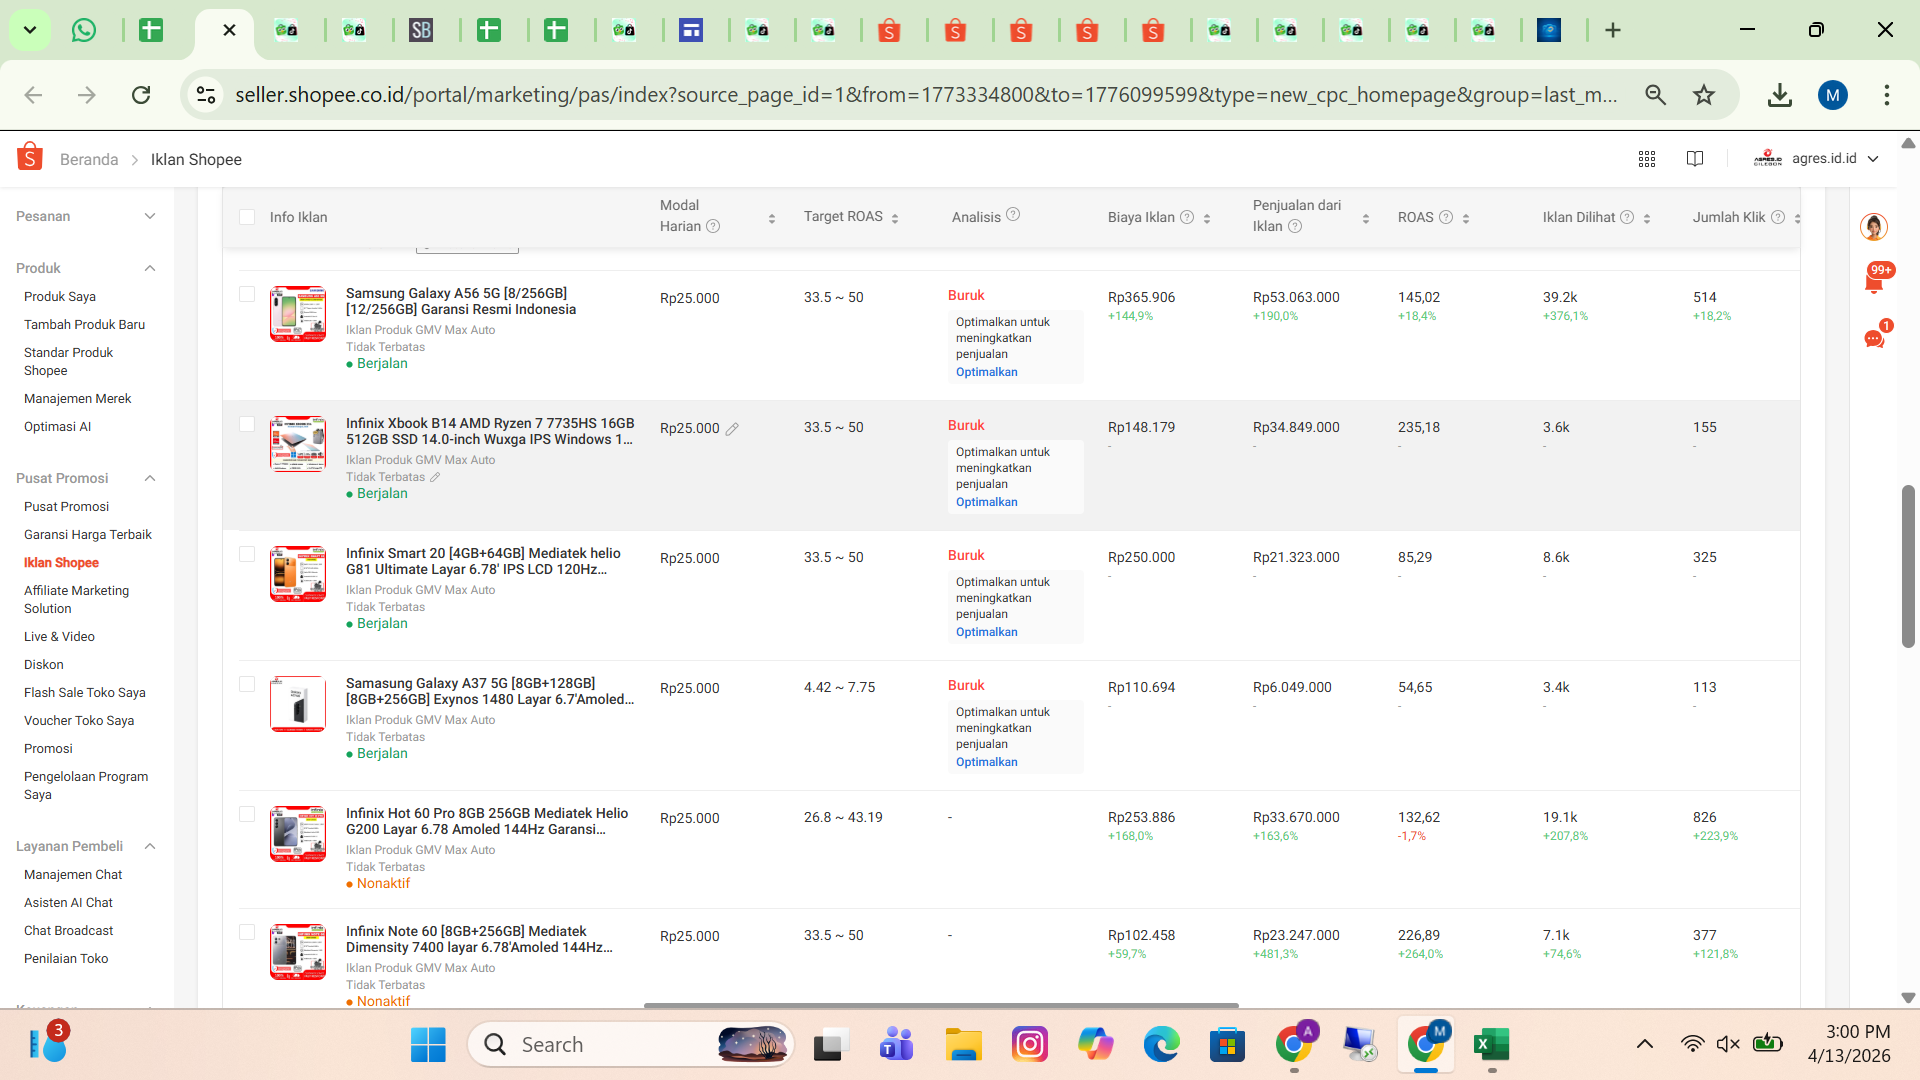Open the book help icon in header
1920x1080 pixels.
coord(1695,159)
